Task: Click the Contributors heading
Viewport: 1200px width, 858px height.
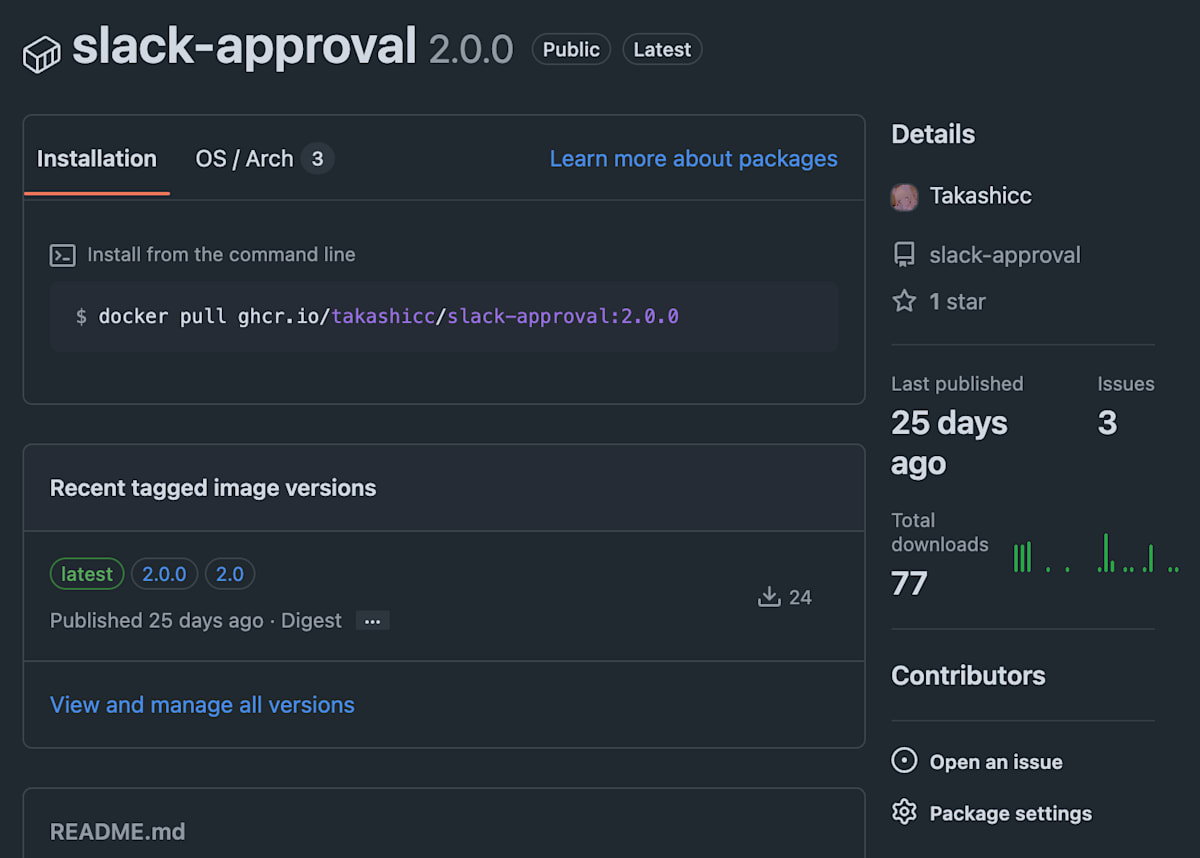Action: click(968, 676)
